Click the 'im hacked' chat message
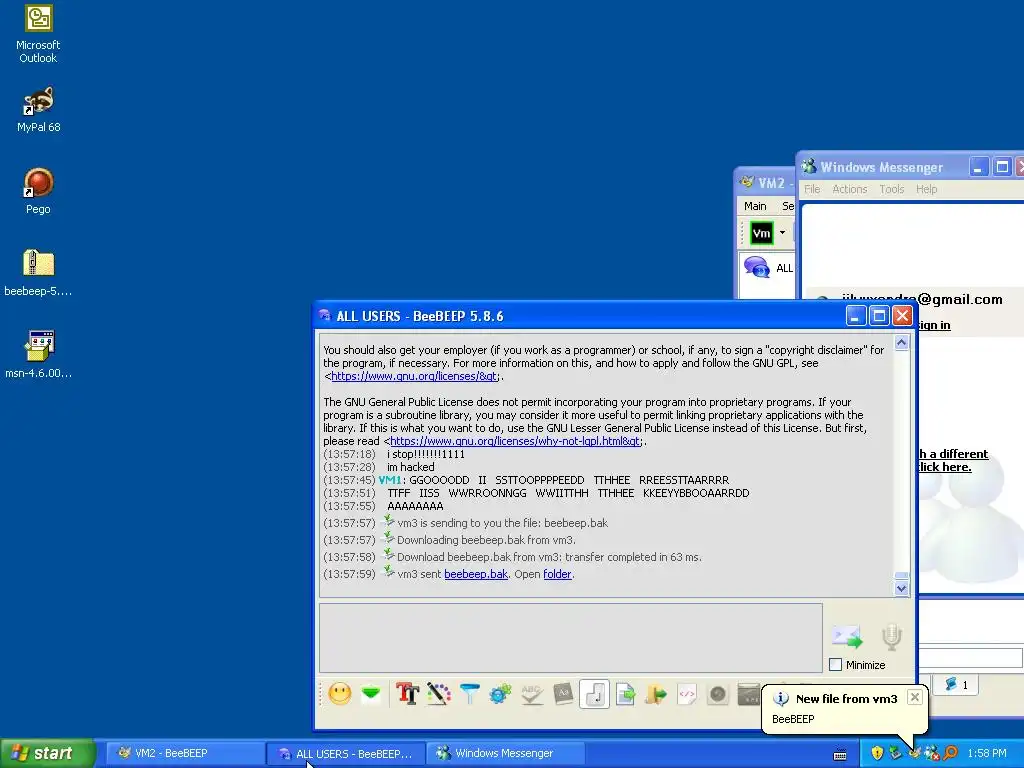 410,467
